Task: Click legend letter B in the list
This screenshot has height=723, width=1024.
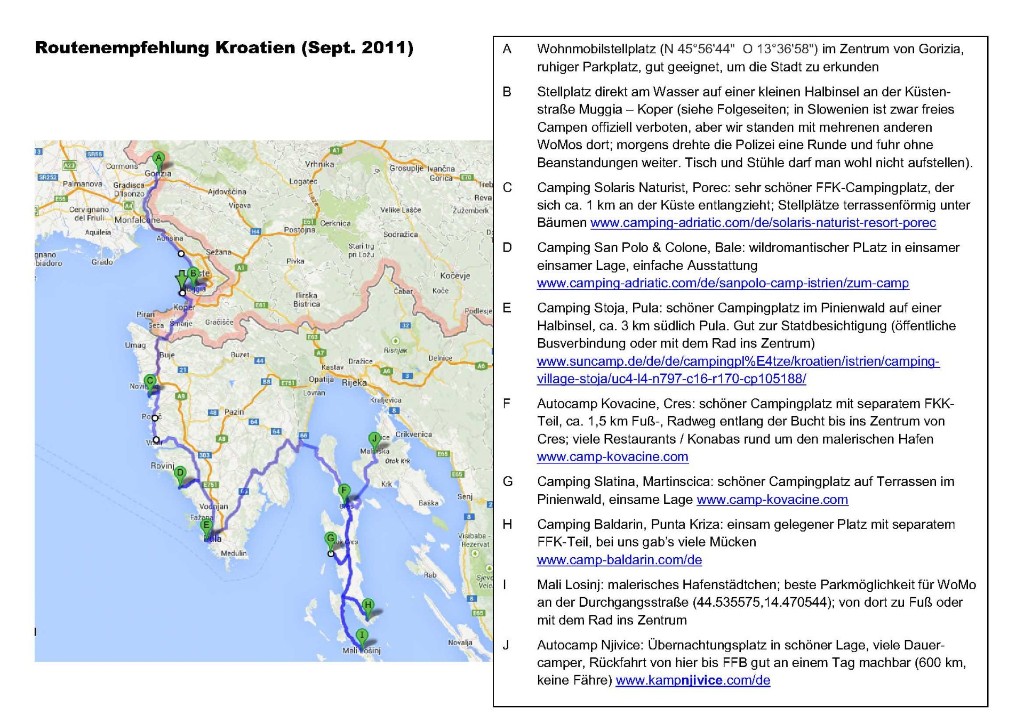Action: pyautogui.click(x=507, y=92)
